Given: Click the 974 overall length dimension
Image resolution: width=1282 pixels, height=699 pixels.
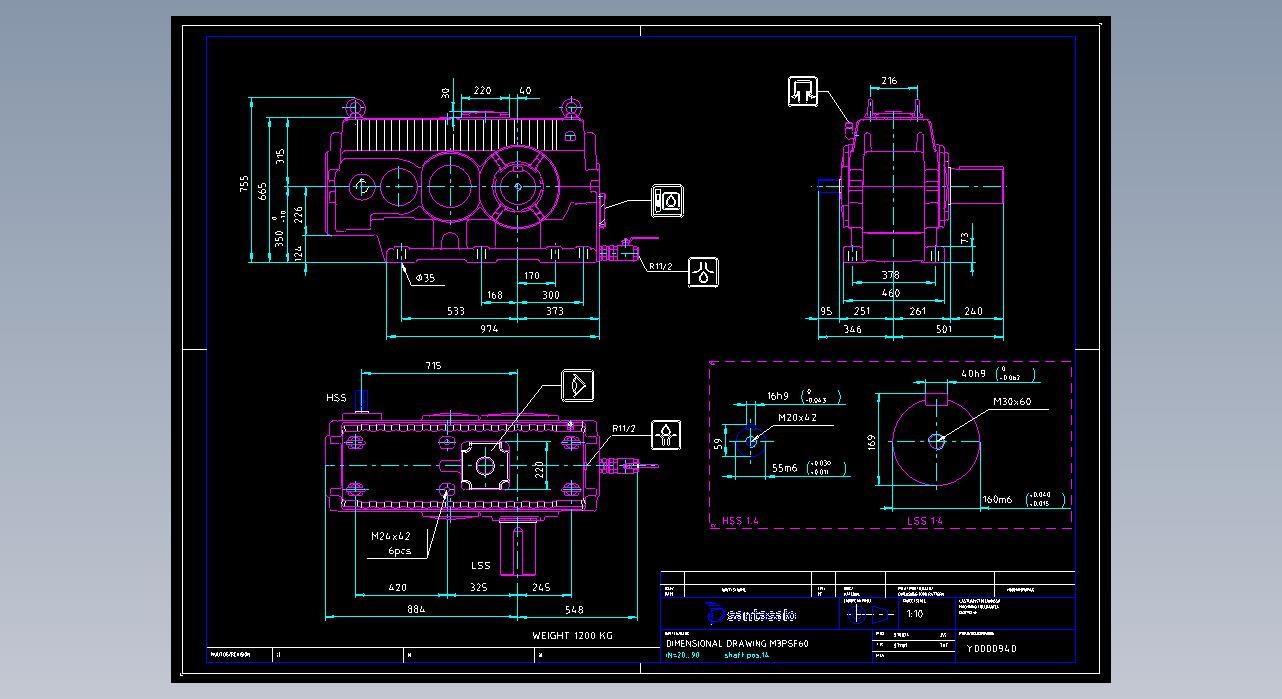Looking at the screenshot, I should (489, 328).
